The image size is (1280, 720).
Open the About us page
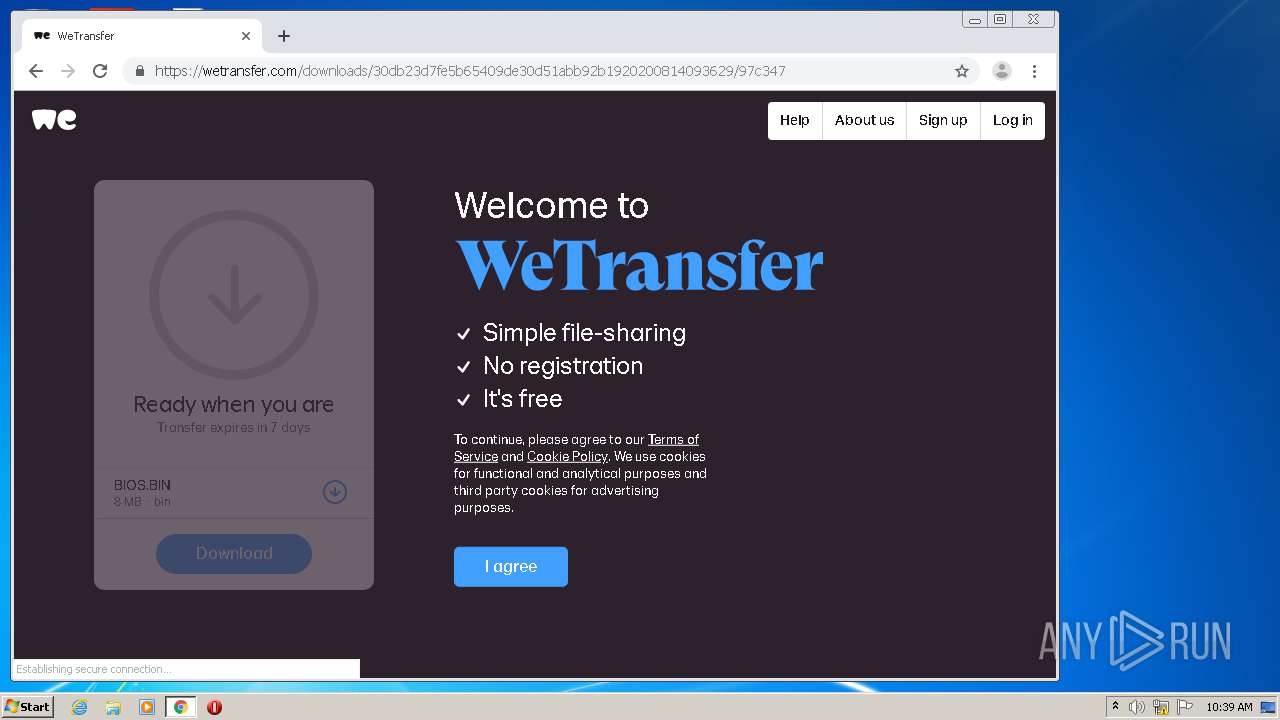(864, 120)
